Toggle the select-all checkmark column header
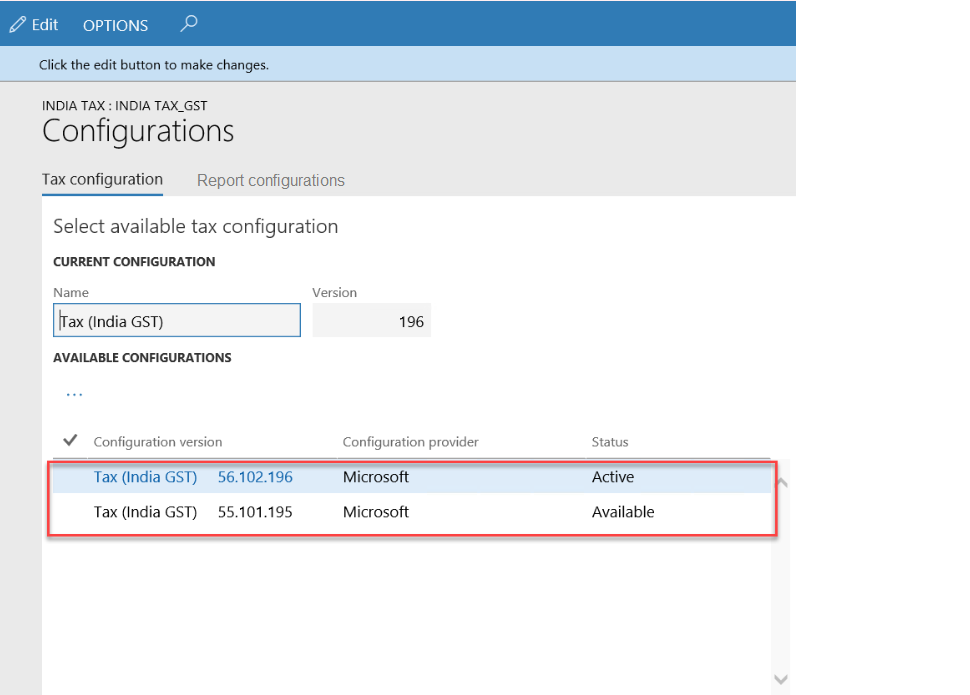This screenshot has height=695, width=970. [71, 441]
